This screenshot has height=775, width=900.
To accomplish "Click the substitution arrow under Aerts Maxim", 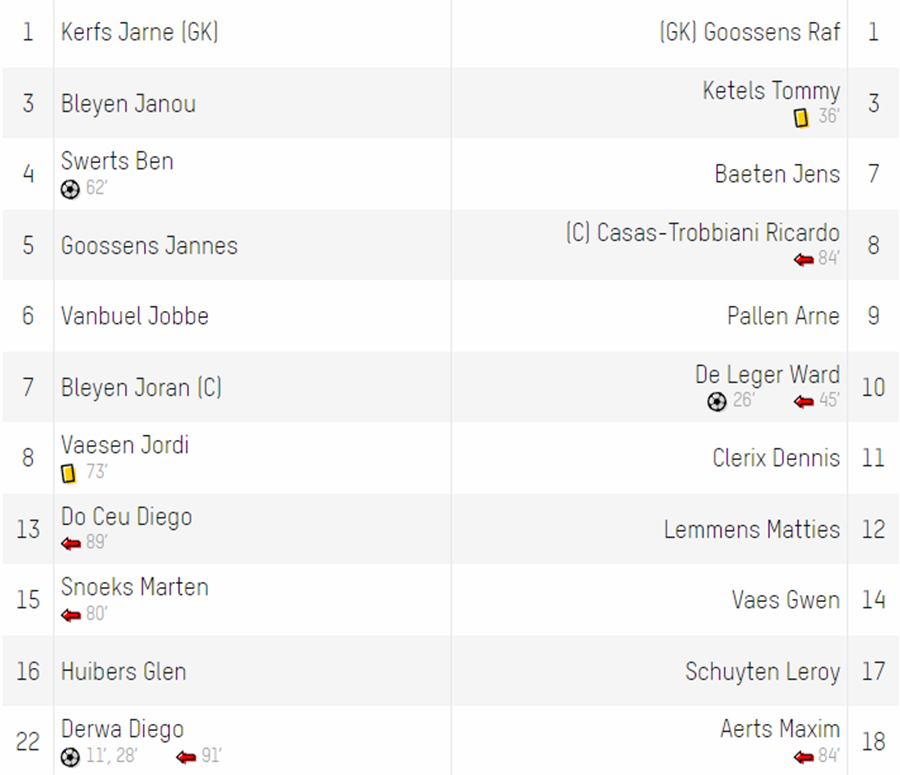I will (x=804, y=757).
